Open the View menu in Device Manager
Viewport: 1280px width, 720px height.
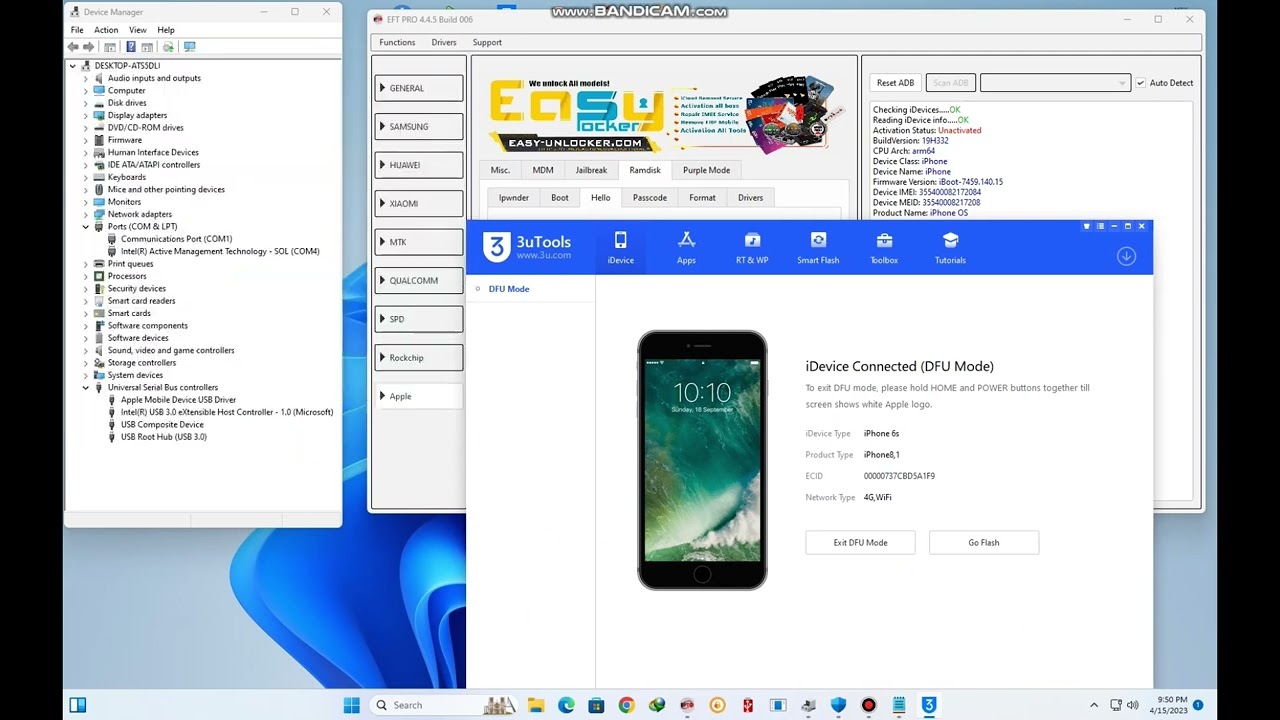137,30
